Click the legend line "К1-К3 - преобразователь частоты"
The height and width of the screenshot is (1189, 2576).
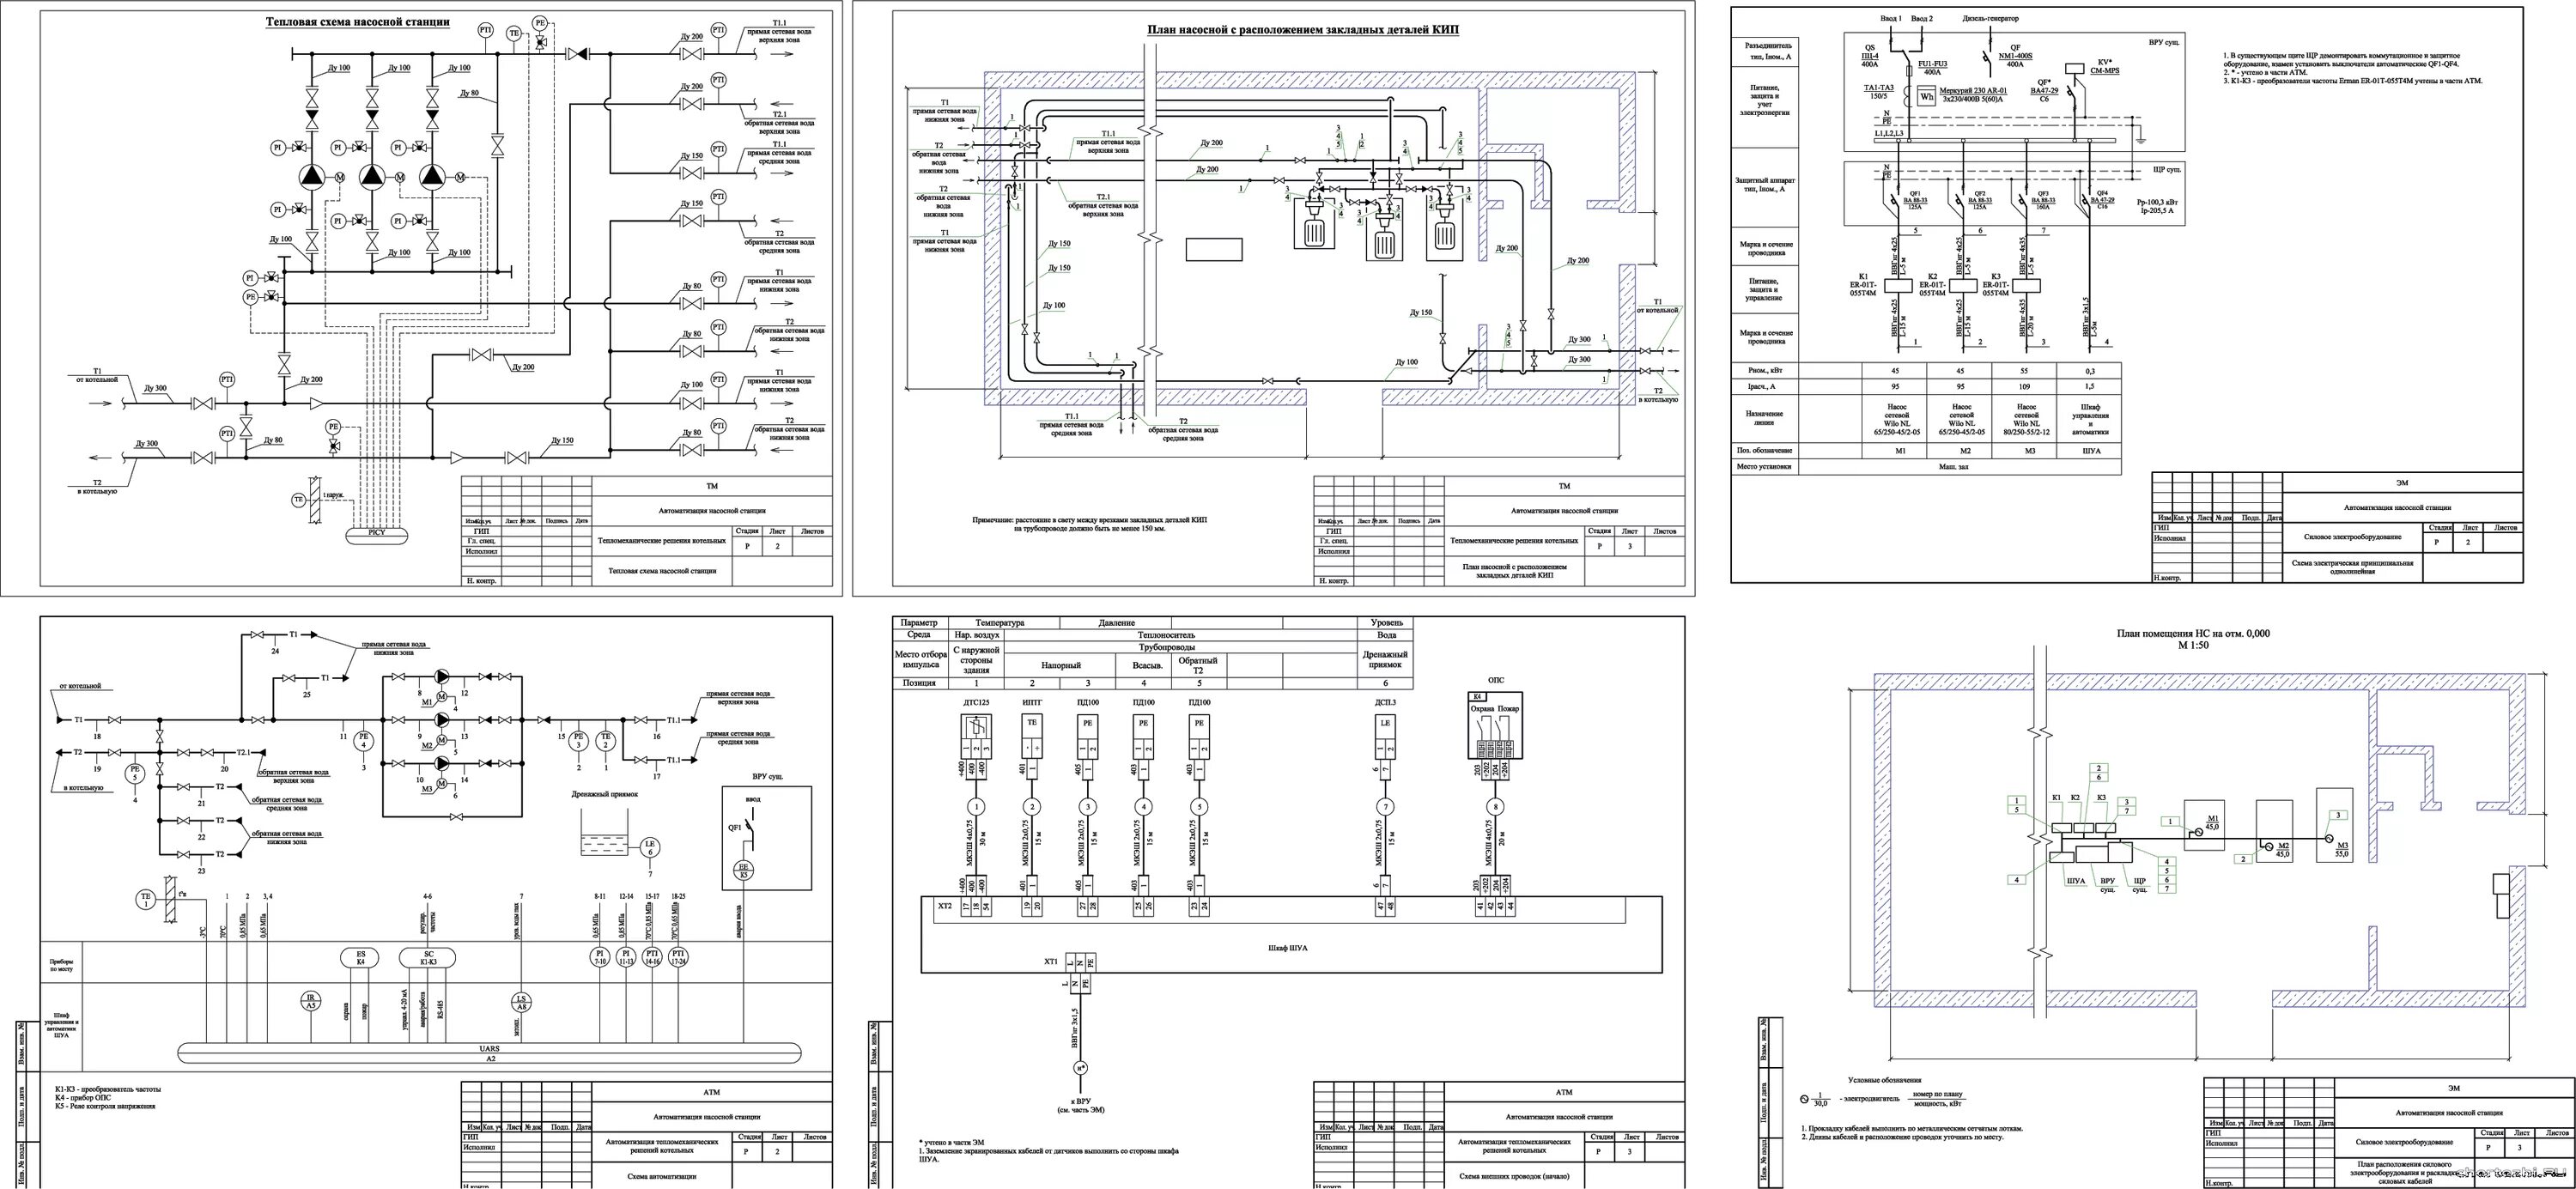[x=108, y=1089]
